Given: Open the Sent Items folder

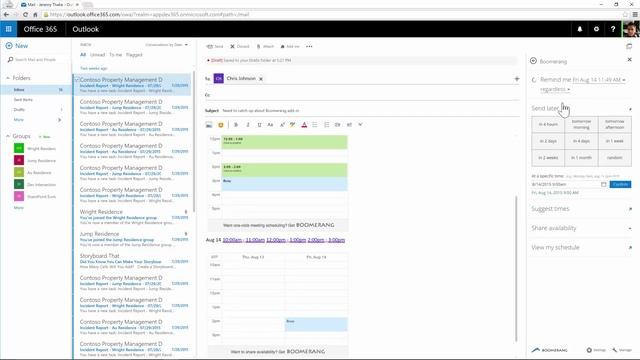Looking at the screenshot, I should click(23, 100).
